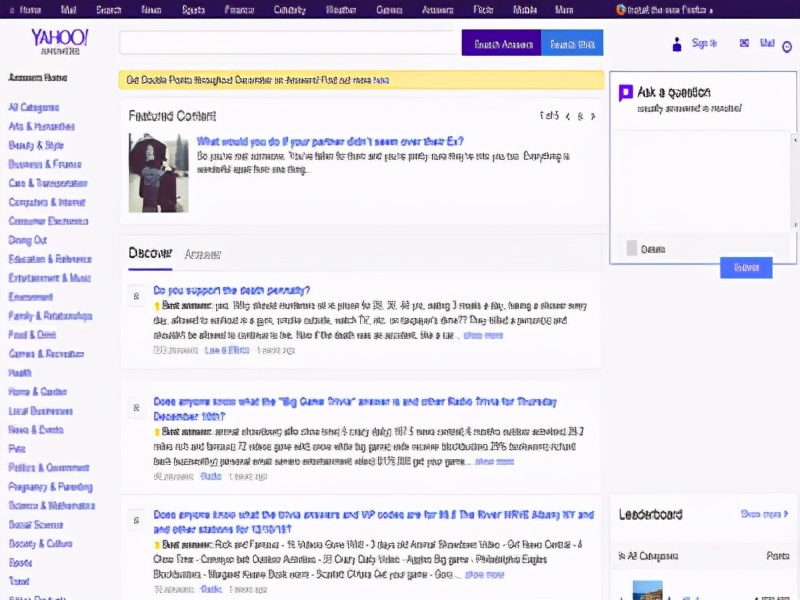This screenshot has height=600, width=800.
Task: Open the Pets category
Action: [x=17, y=448]
